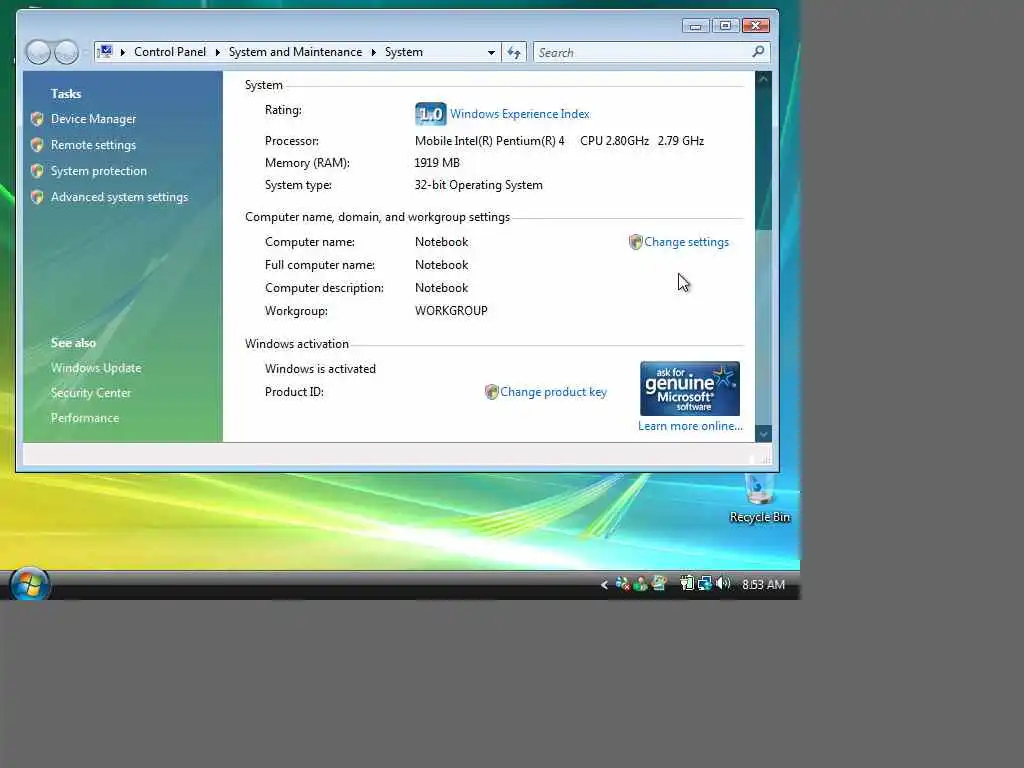
Task: Click Change settings for computer name
Action: coord(686,242)
